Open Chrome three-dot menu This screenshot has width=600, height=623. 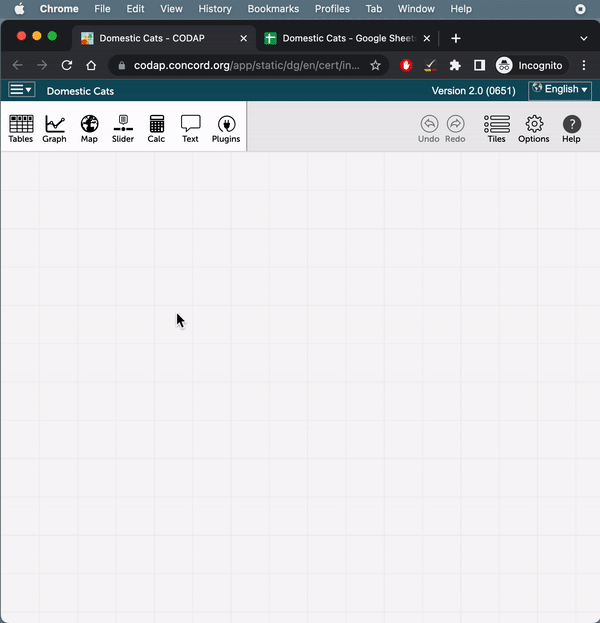click(583, 65)
